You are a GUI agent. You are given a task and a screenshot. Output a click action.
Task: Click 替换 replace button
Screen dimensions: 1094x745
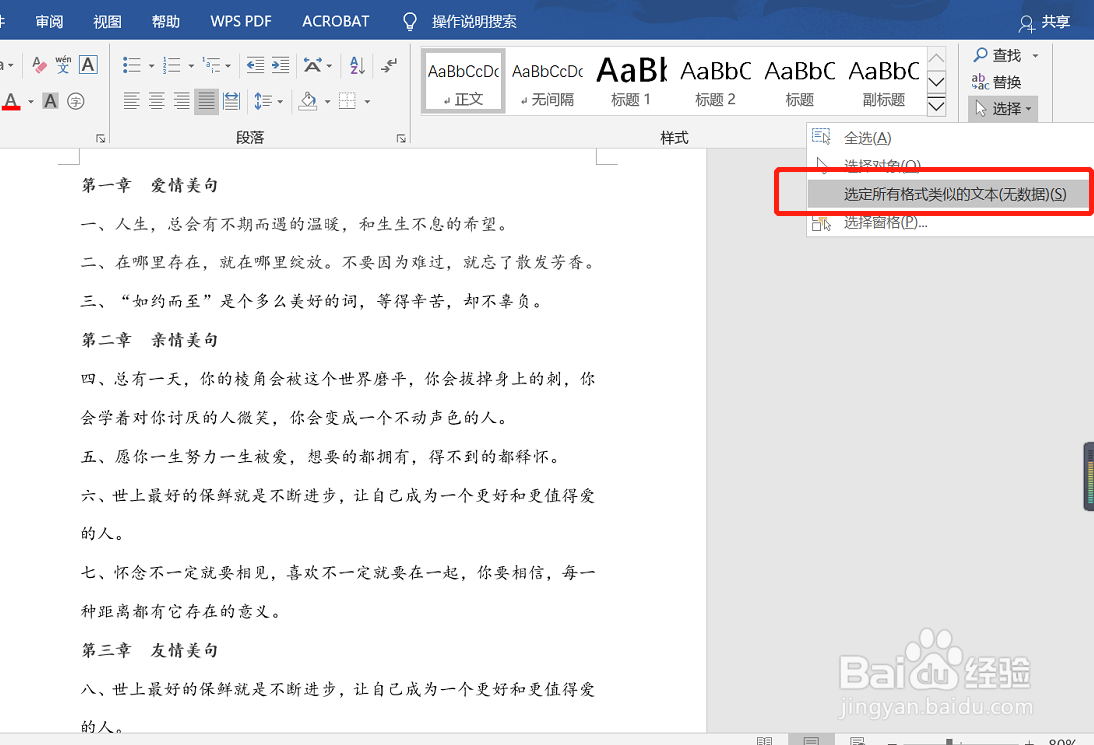click(x=996, y=82)
